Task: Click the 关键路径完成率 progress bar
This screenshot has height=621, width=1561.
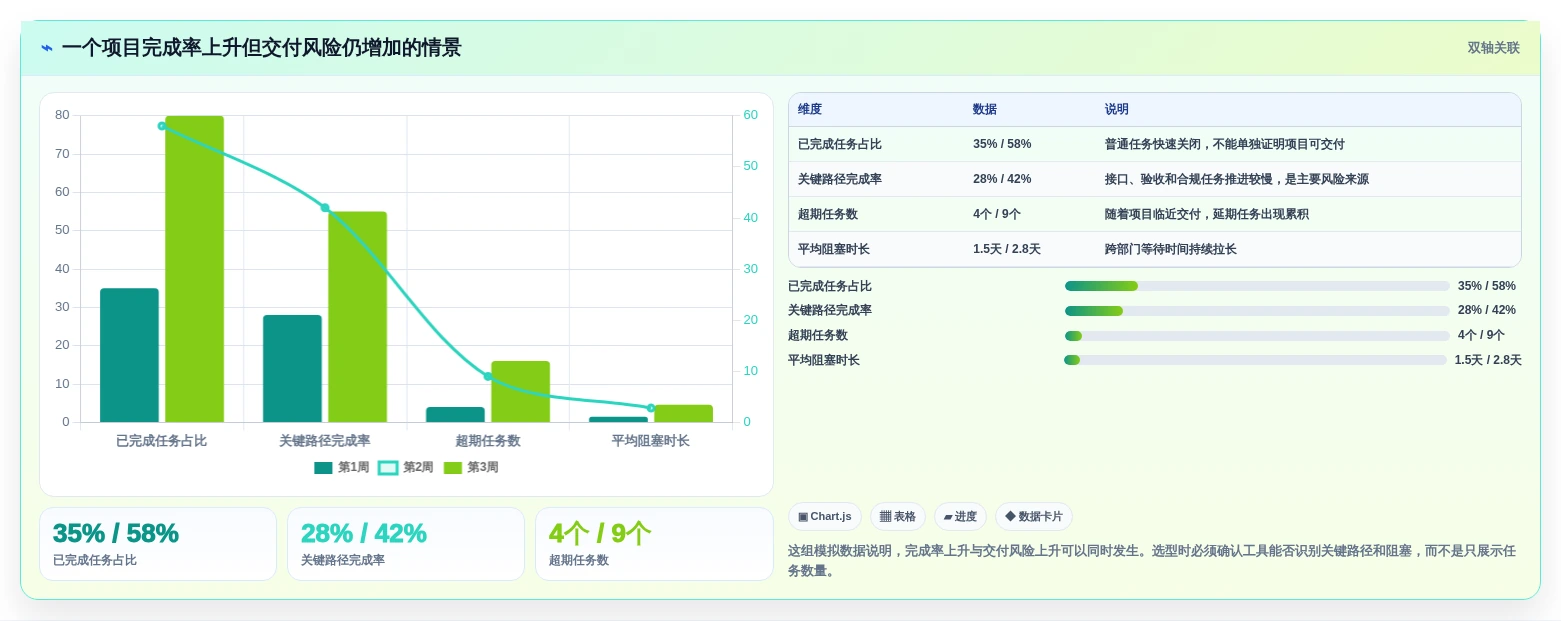Action: [x=1257, y=311]
